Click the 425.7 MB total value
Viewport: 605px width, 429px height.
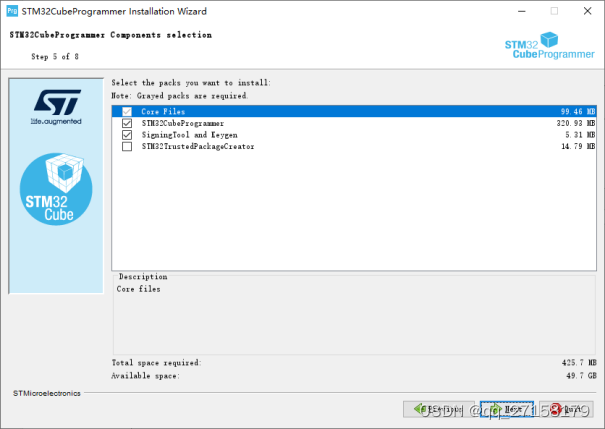coord(579,363)
